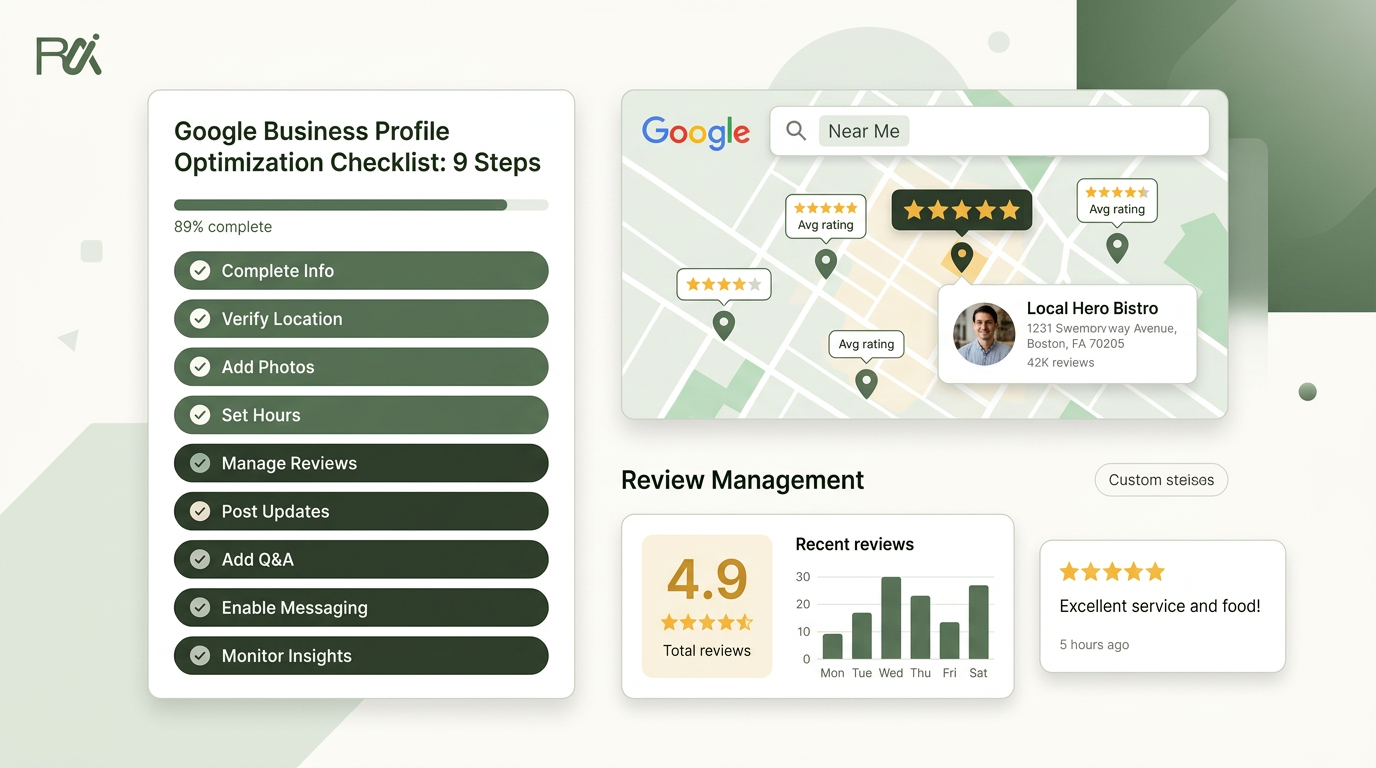Open the Verify Location step
Image resolution: width=1376 pixels, height=768 pixels.
(x=361, y=319)
